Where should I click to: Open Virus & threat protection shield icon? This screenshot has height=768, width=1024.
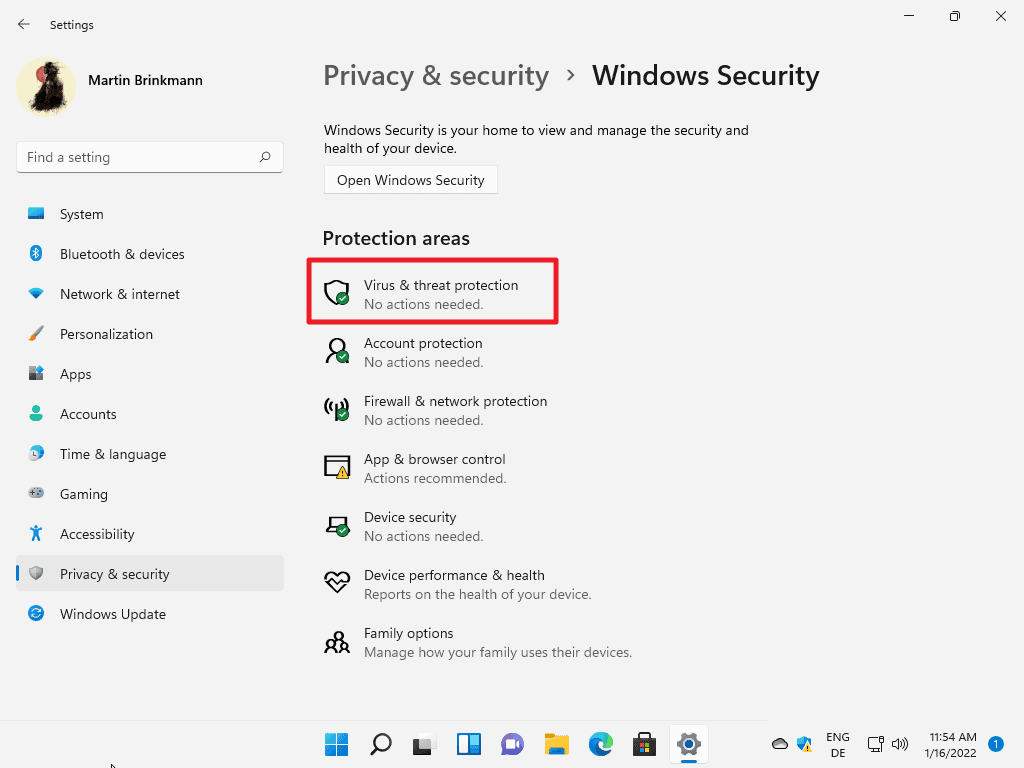point(336,292)
